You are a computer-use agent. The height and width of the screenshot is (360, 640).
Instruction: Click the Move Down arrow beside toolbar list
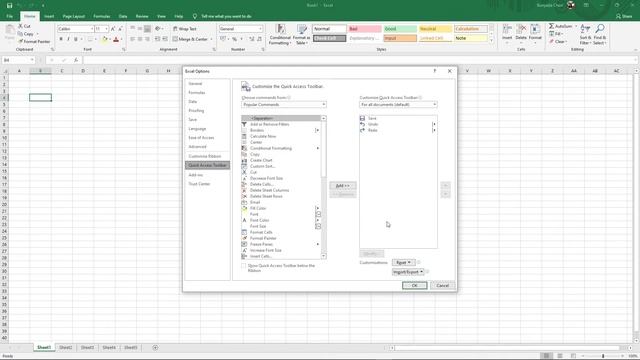(x=445, y=194)
